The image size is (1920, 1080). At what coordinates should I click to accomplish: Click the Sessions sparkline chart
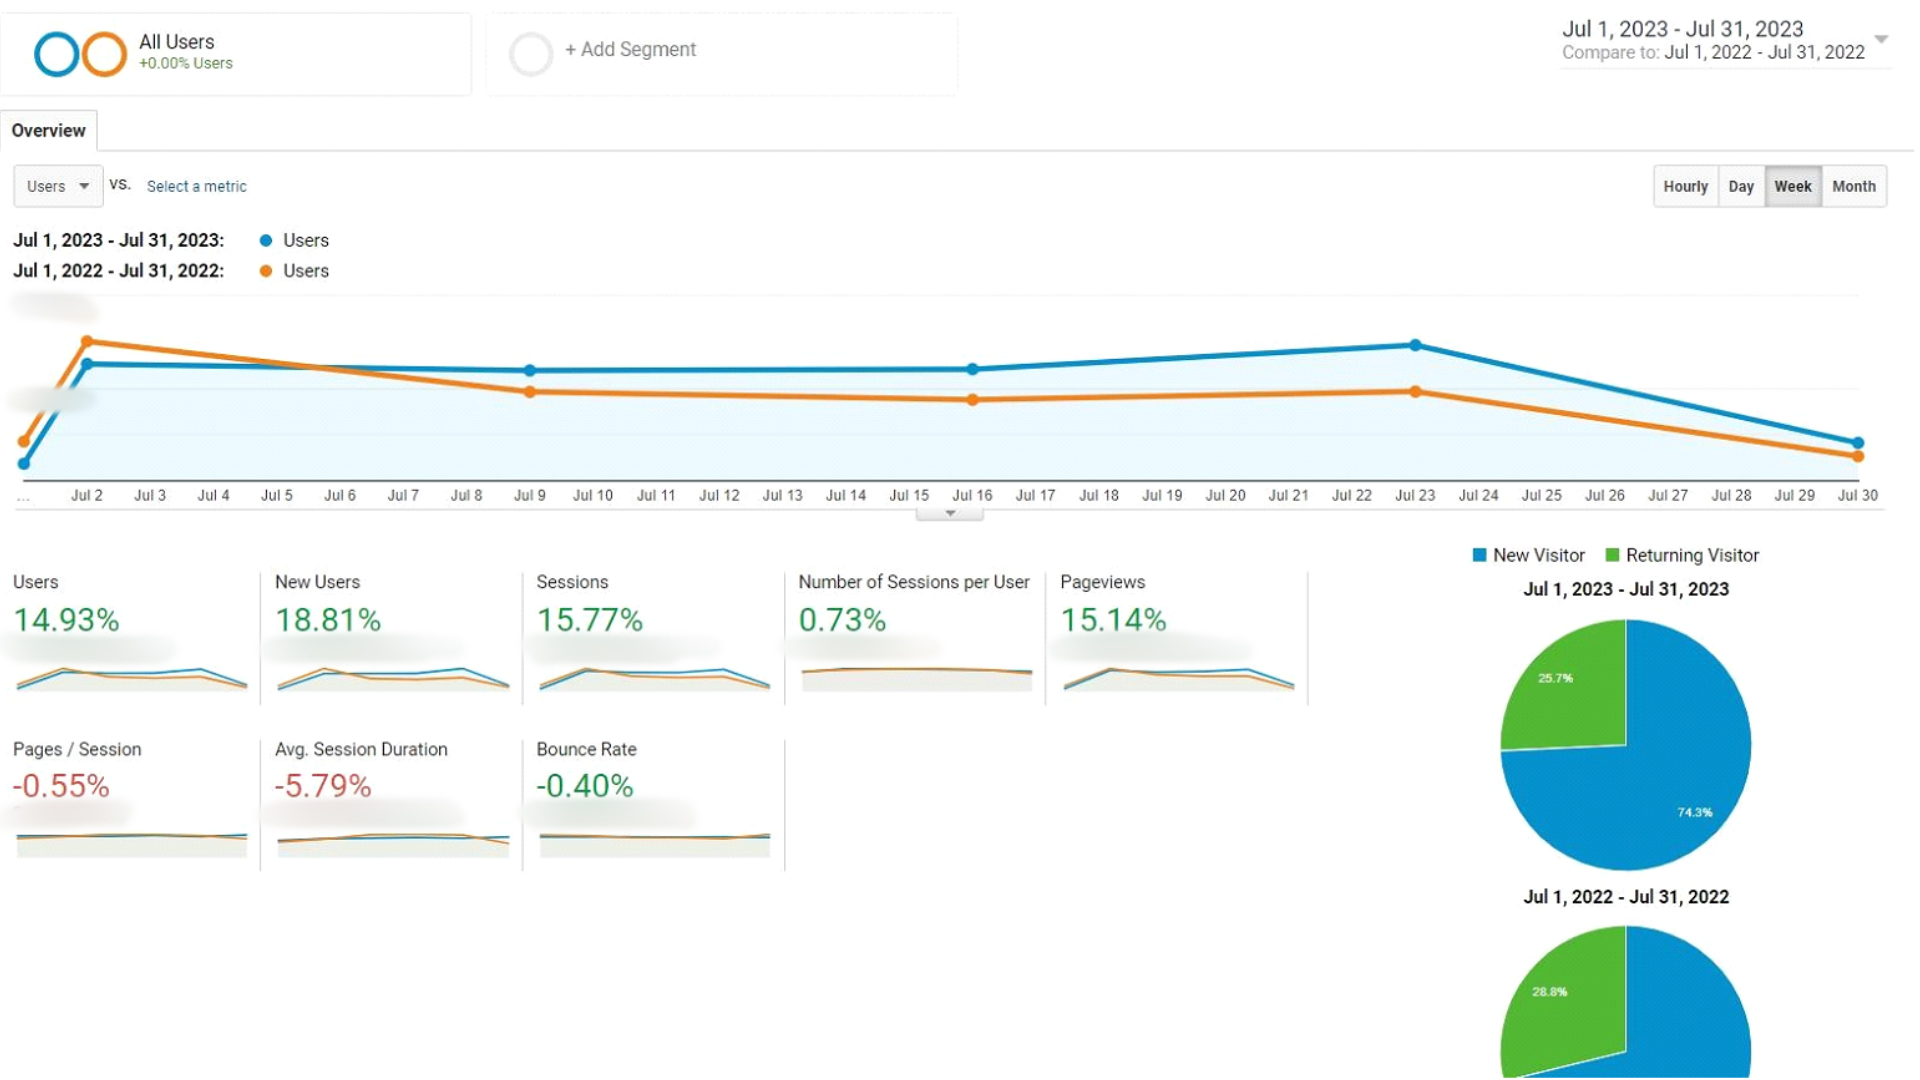point(655,678)
